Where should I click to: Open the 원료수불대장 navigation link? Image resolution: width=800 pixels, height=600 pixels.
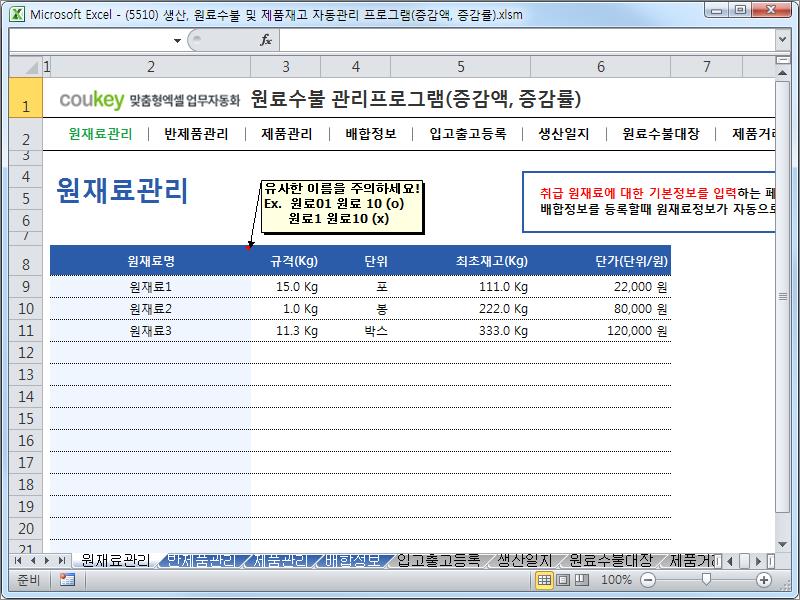point(661,134)
